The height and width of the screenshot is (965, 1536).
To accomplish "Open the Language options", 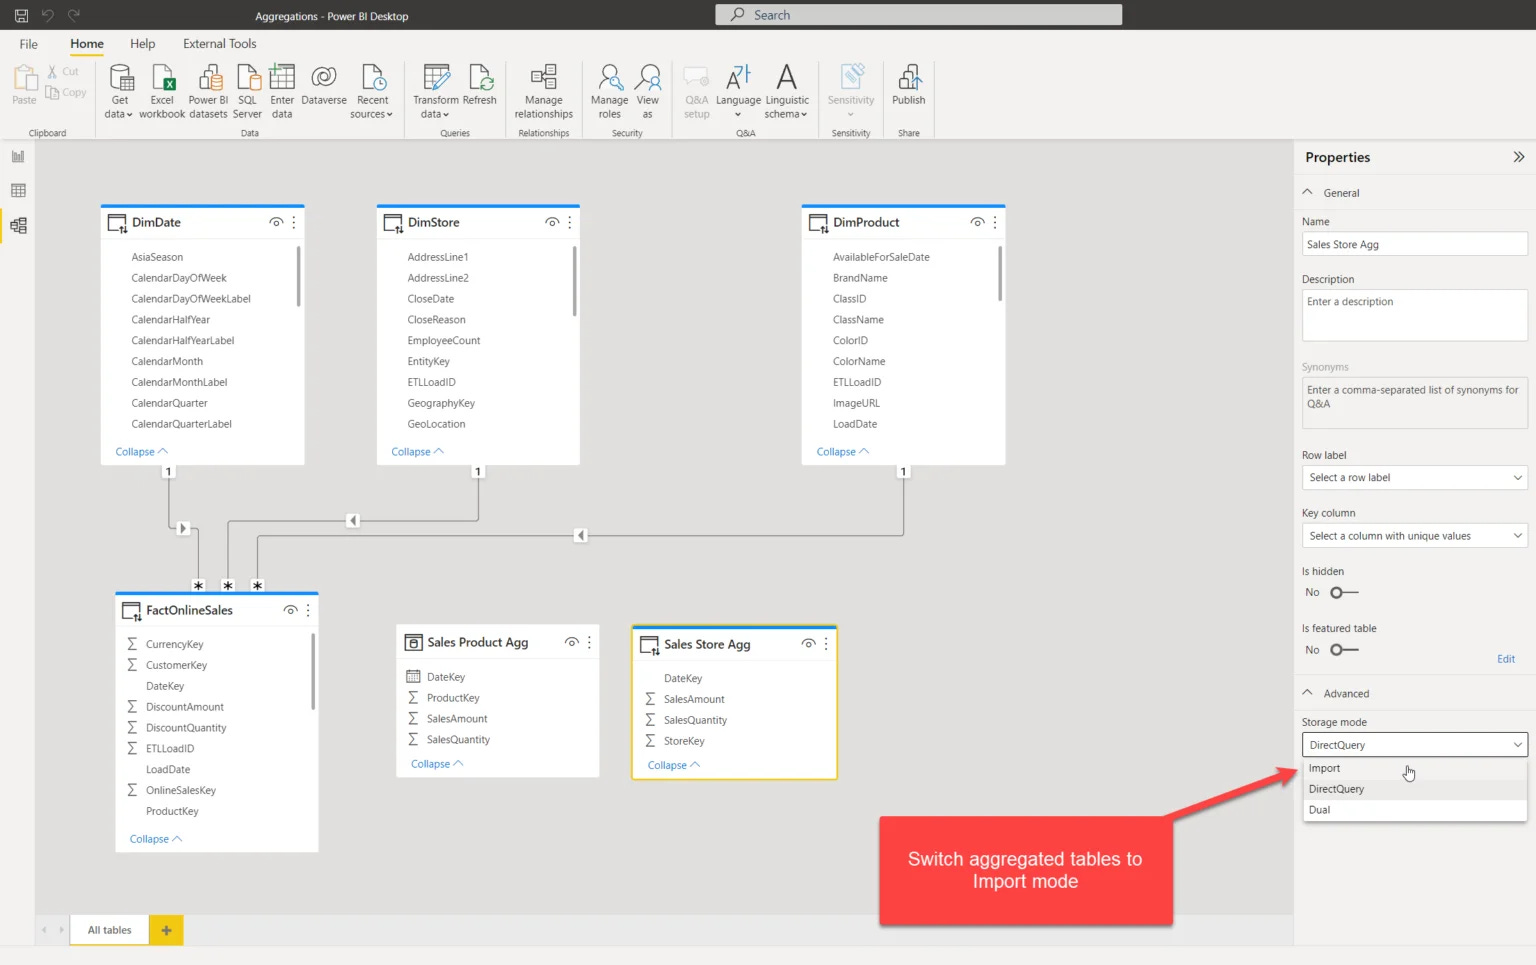I will pyautogui.click(x=738, y=91).
